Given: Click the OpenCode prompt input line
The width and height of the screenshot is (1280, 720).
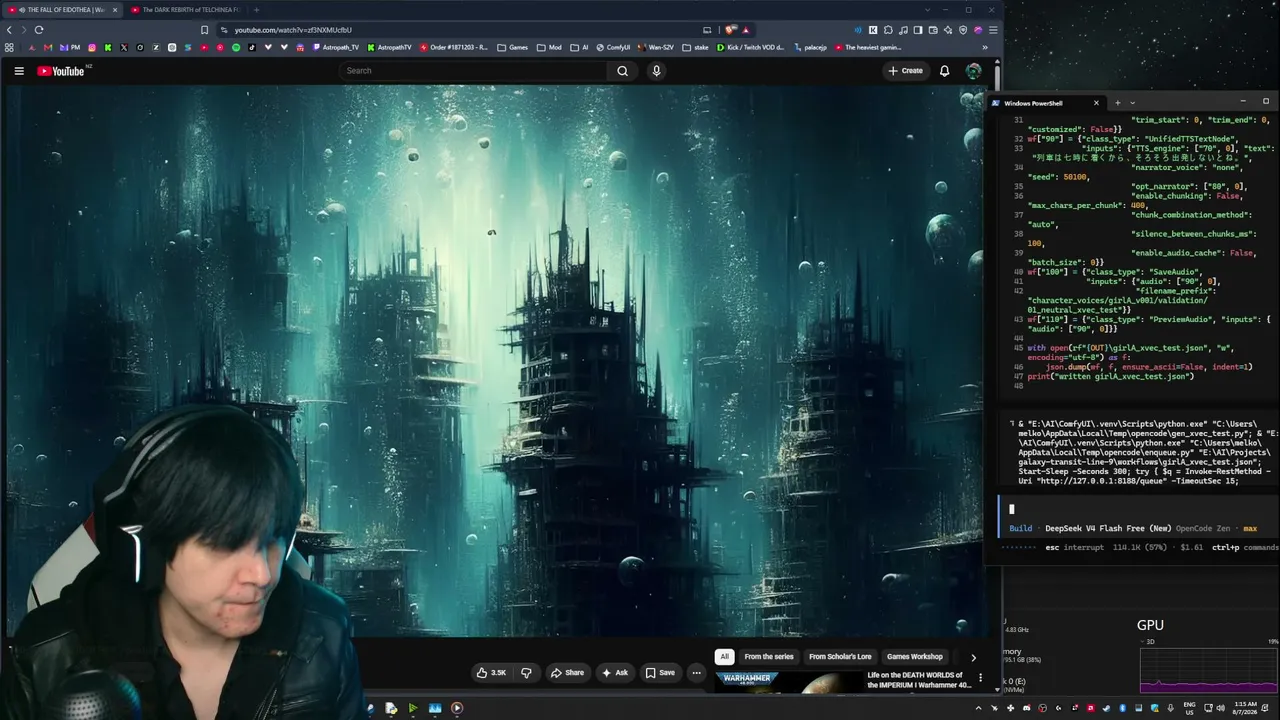Looking at the screenshot, I should (1137, 509).
